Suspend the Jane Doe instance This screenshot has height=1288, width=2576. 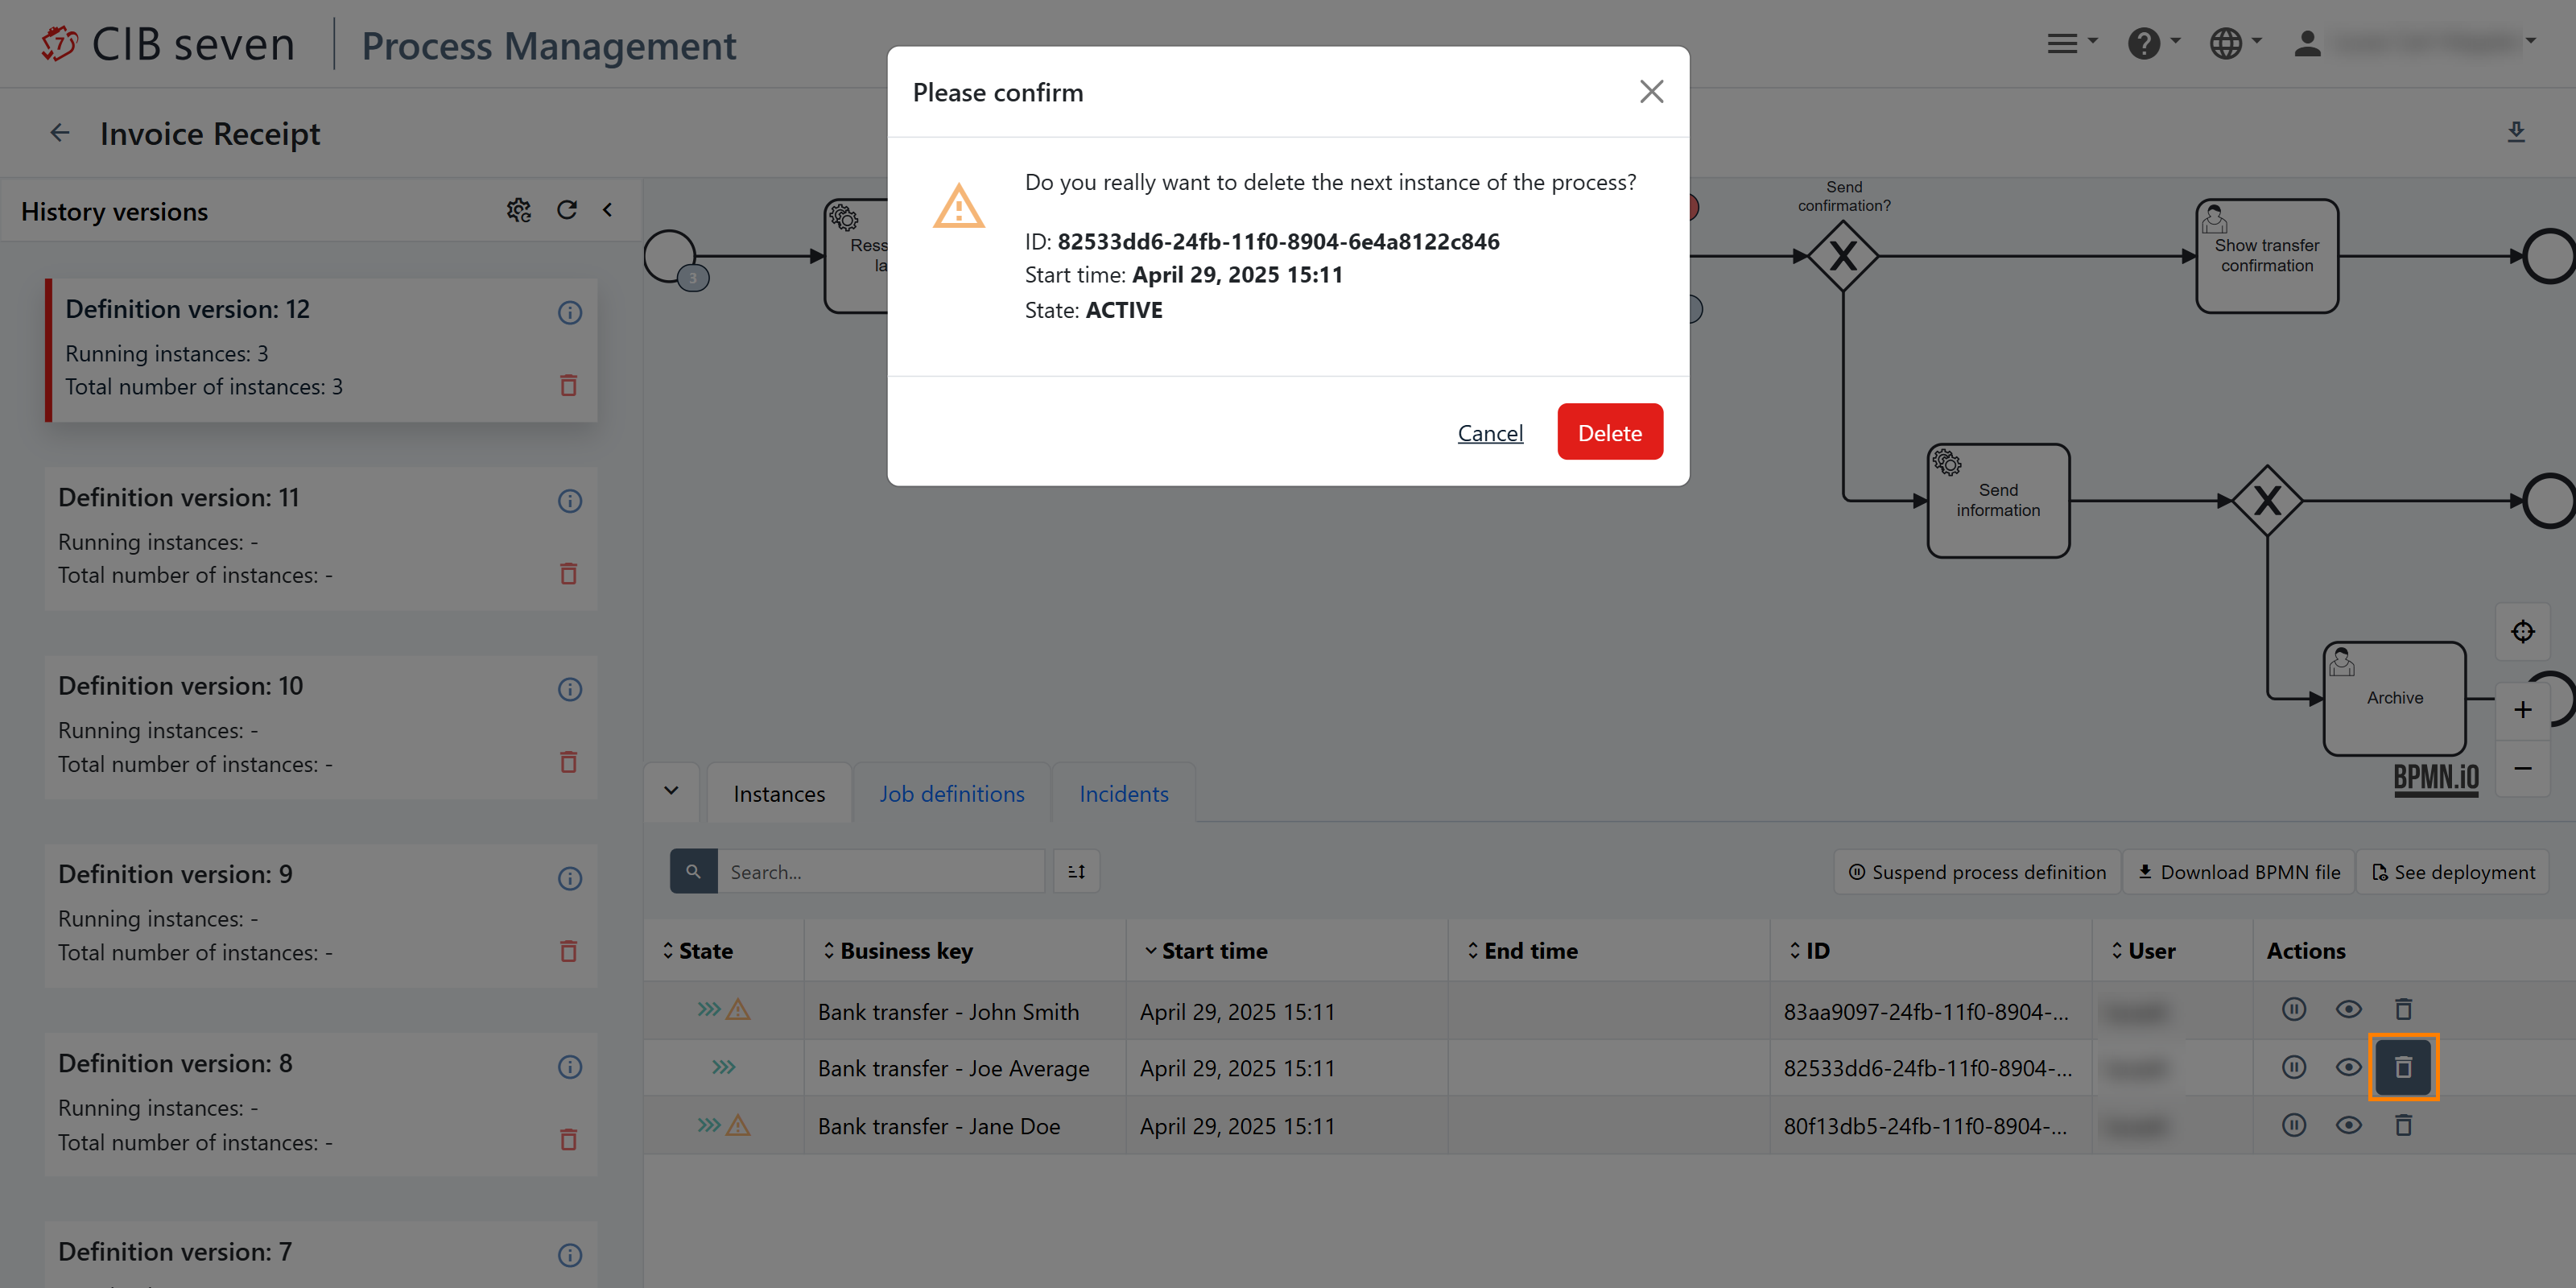pos(2294,1125)
